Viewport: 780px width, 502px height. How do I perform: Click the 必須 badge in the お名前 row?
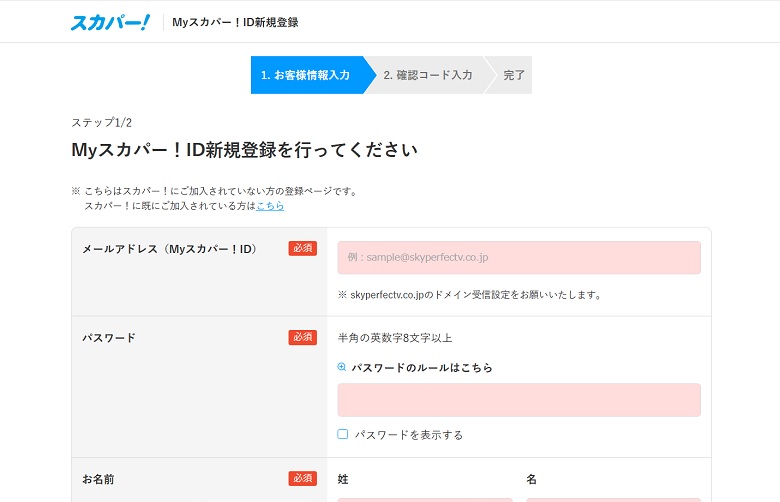click(x=302, y=479)
